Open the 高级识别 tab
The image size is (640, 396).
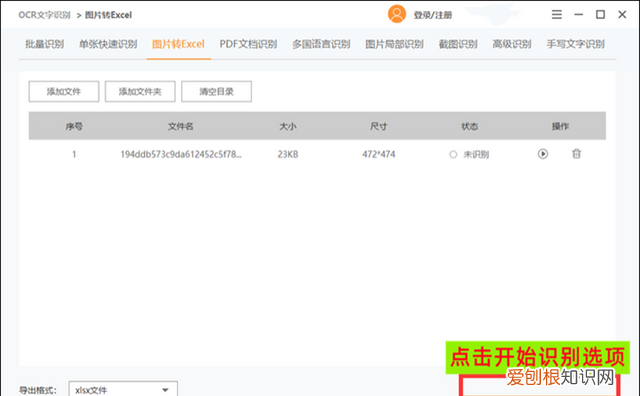pyautogui.click(x=512, y=44)
